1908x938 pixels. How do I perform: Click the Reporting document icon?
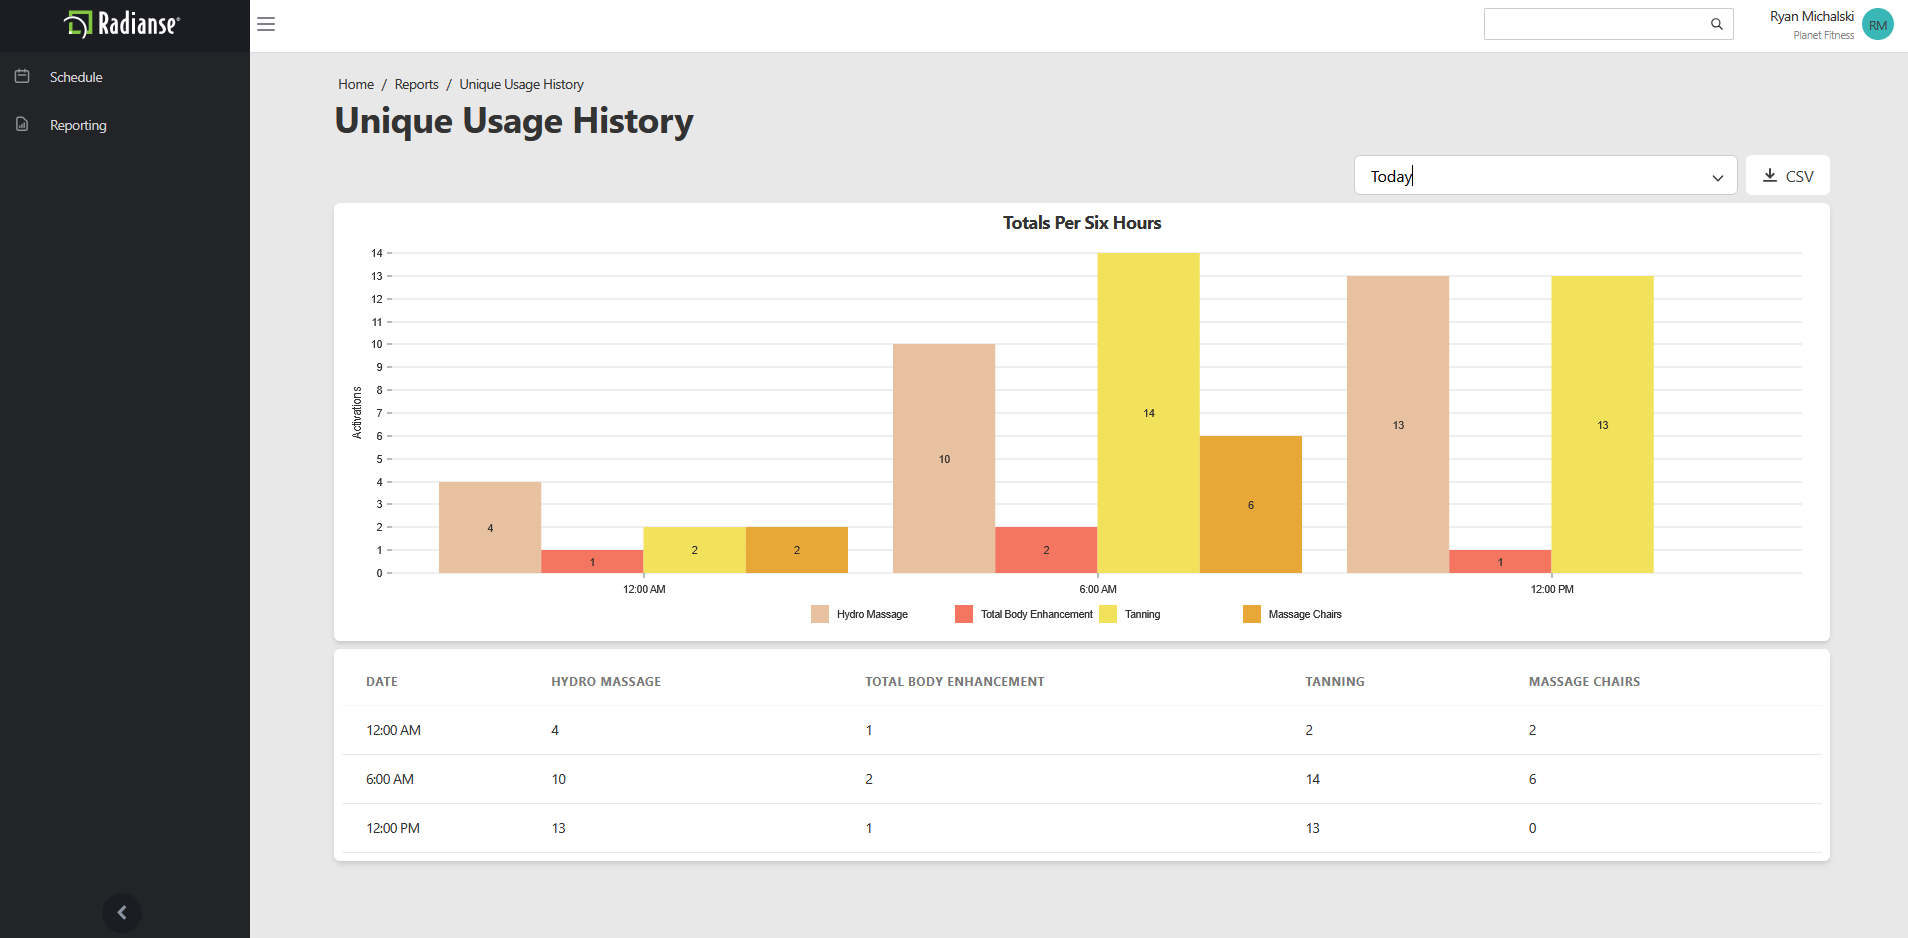pyautogui.click(x=22, y=124)
